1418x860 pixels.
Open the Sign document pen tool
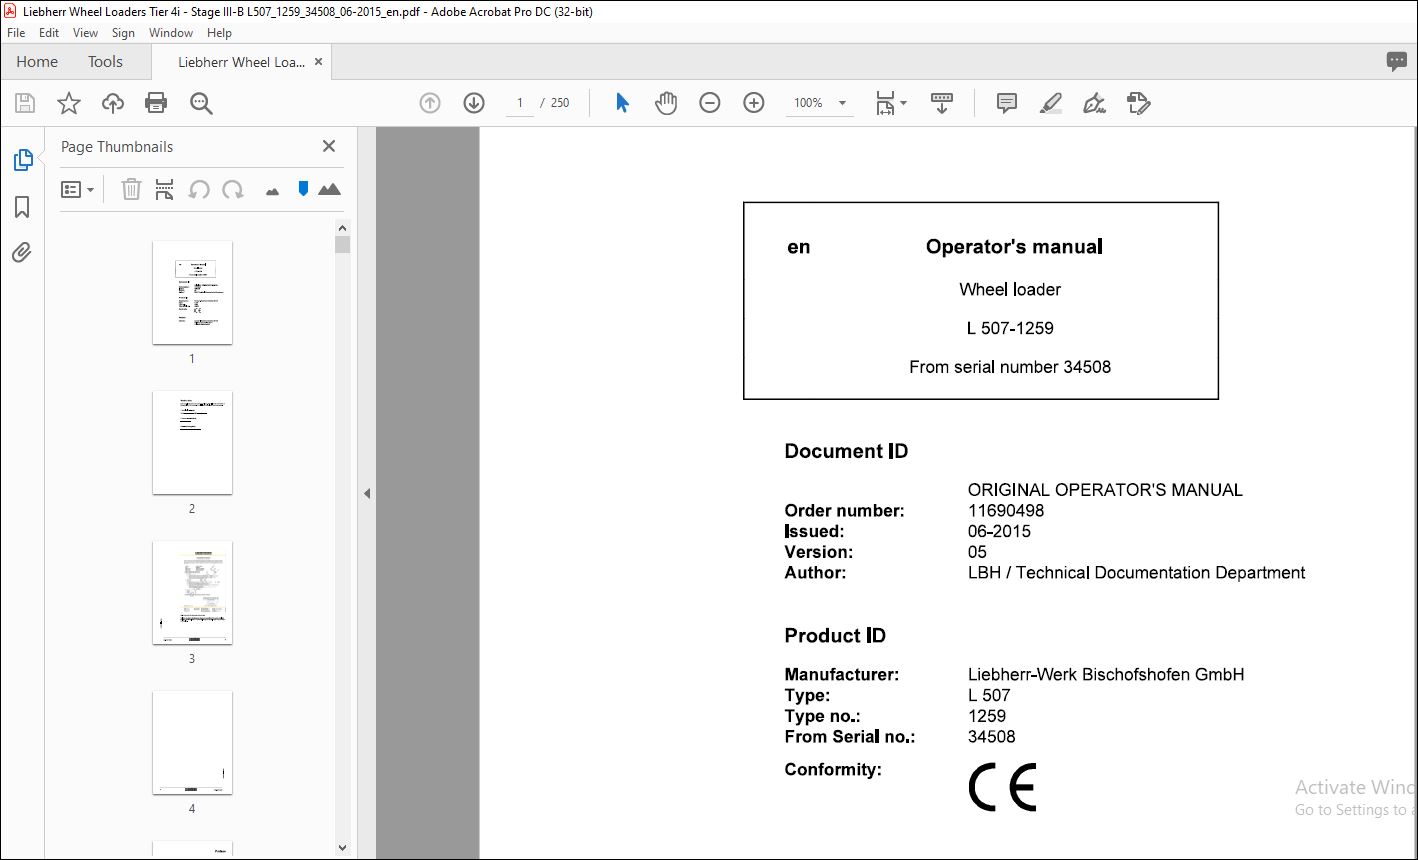[1095, 103]
